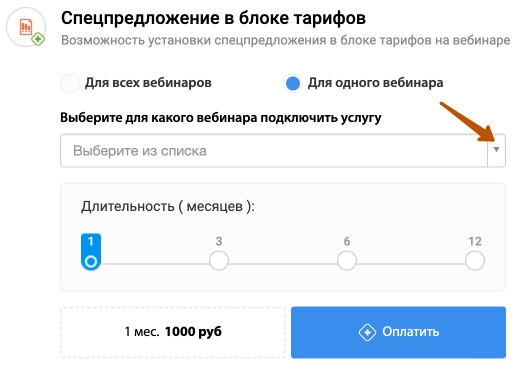
Task: Click the slider label number 12
Action: click(x=475, y=241)
